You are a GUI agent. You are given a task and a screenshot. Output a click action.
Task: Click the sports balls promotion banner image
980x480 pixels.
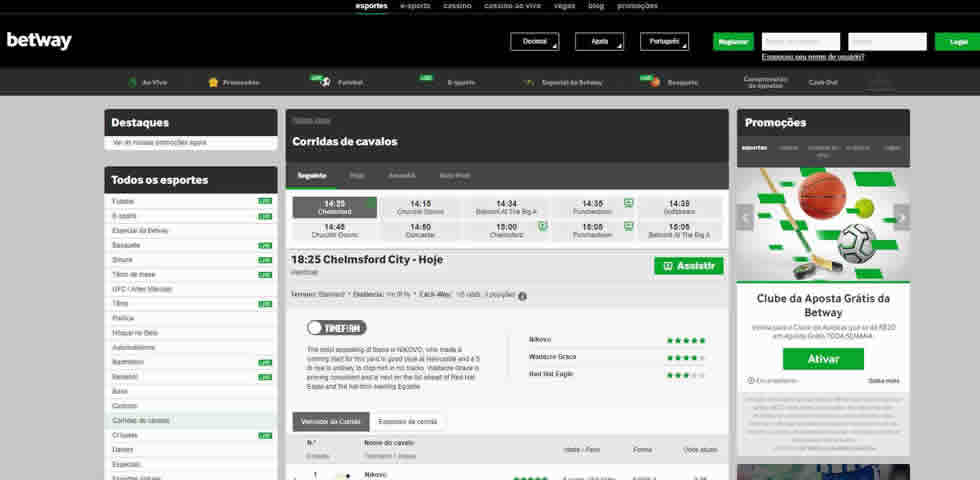[x=823, y=224]
